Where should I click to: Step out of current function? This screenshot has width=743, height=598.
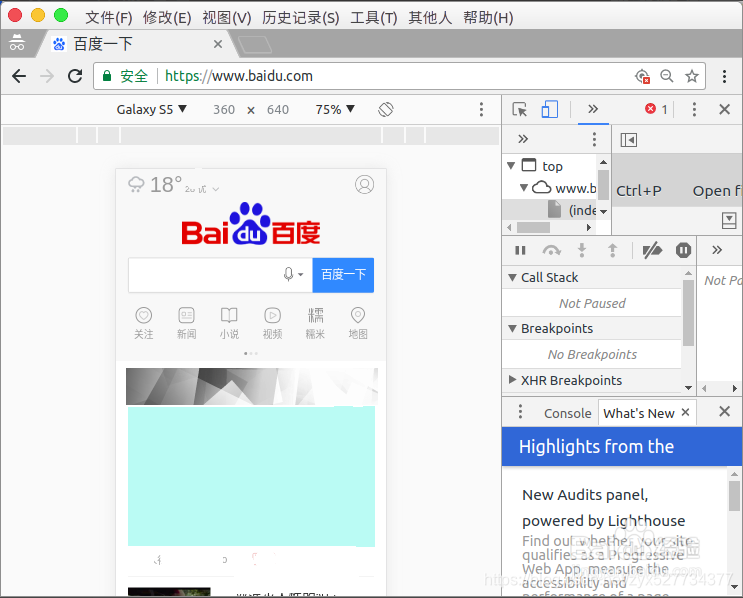tap(612, 250)
